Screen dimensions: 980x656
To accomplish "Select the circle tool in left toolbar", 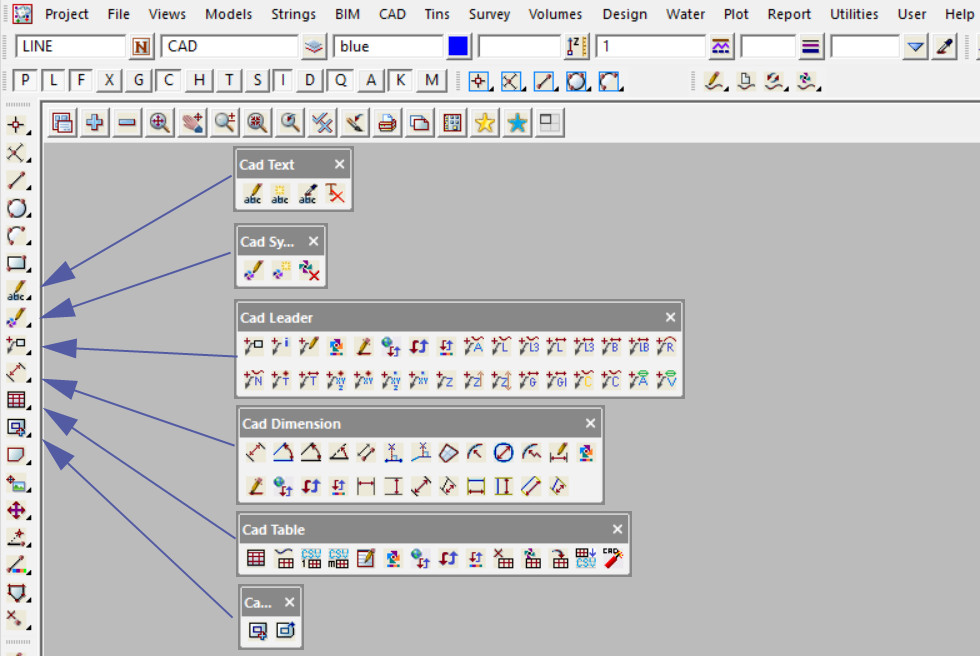I will (x=17, y=208).
